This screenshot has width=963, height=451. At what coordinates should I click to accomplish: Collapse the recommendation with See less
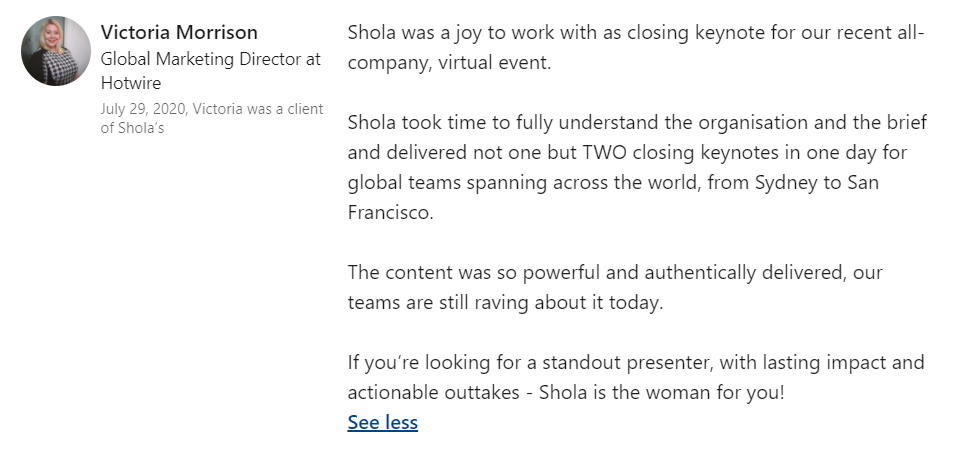point(383,422)
